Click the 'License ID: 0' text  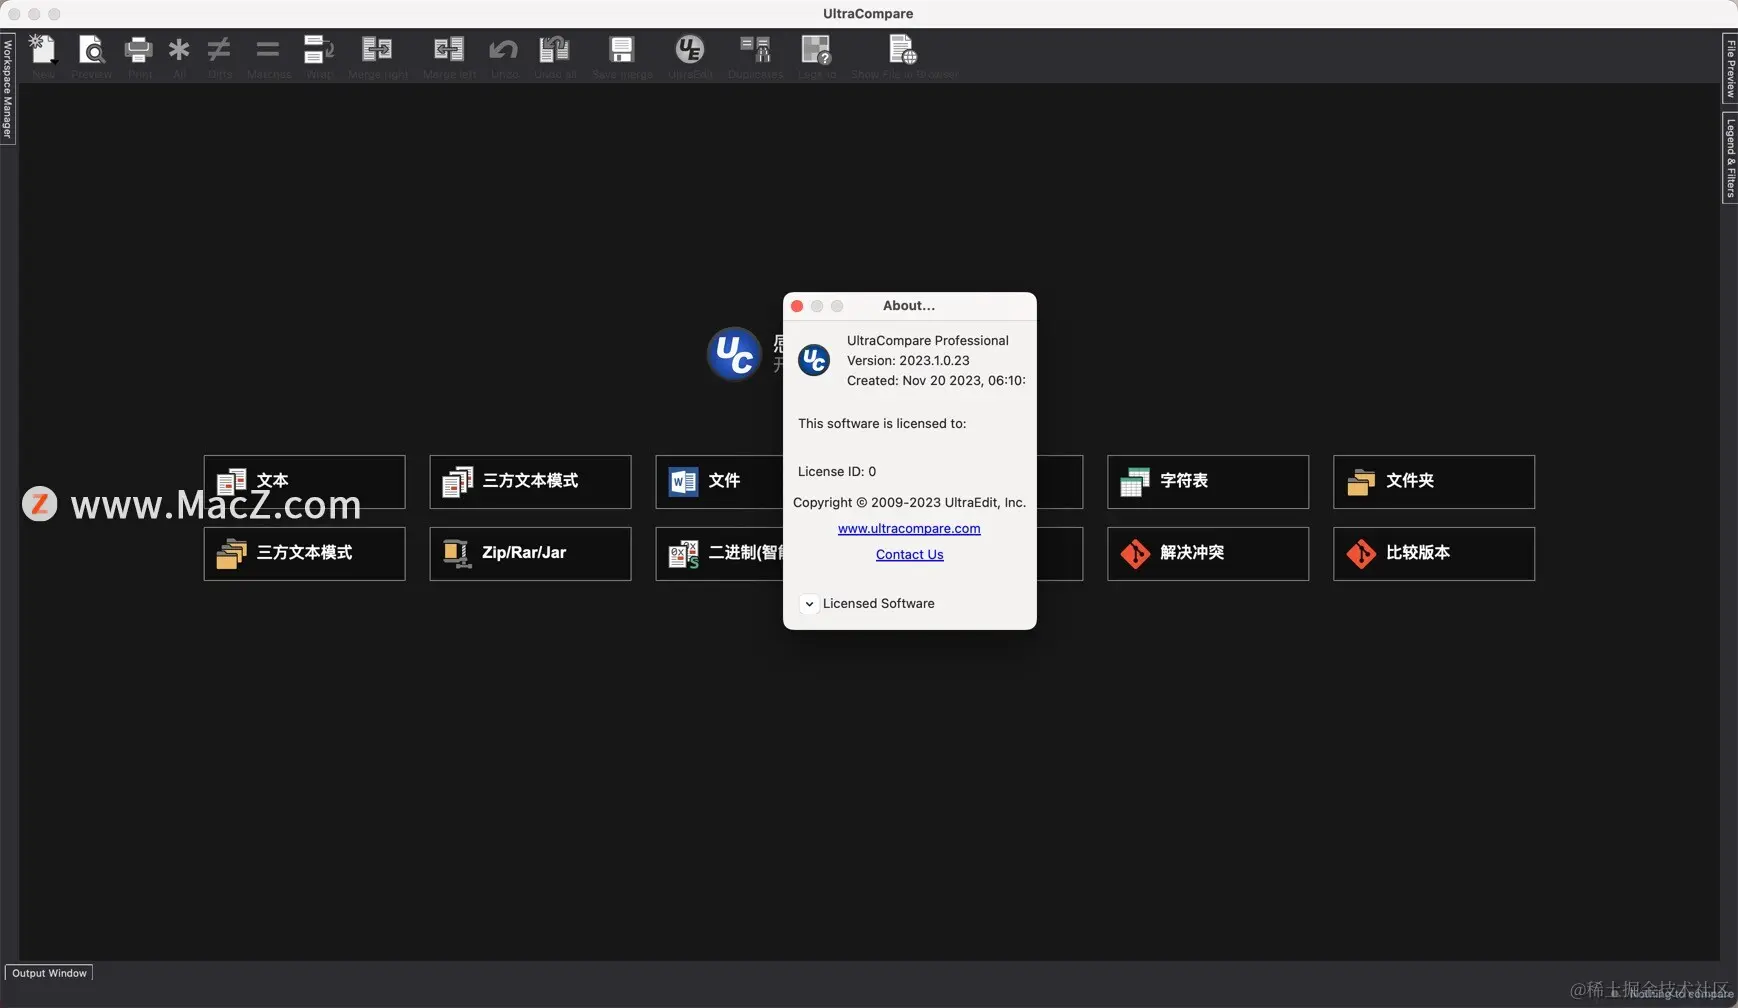pyautogui.click(x=837, y=472)
